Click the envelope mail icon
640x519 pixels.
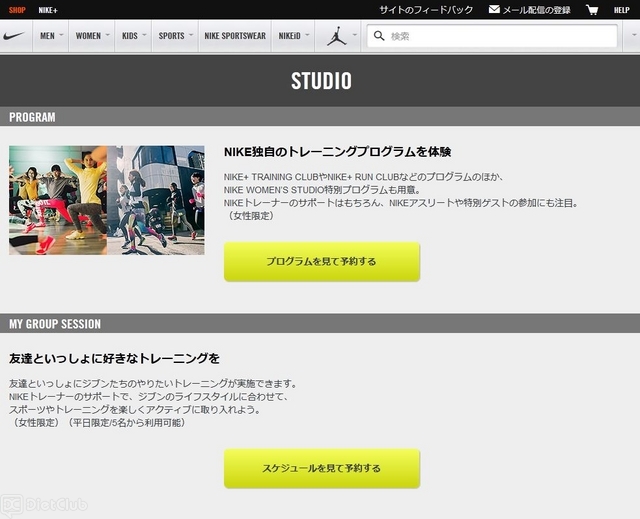tap(494, 10)
